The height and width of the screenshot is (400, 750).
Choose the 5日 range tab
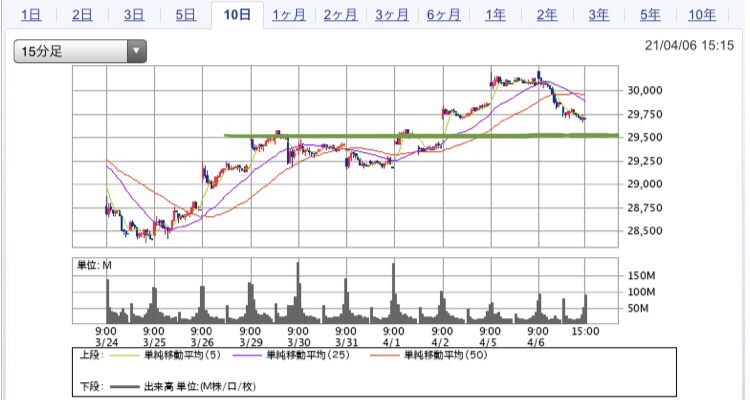pos(186,15)
